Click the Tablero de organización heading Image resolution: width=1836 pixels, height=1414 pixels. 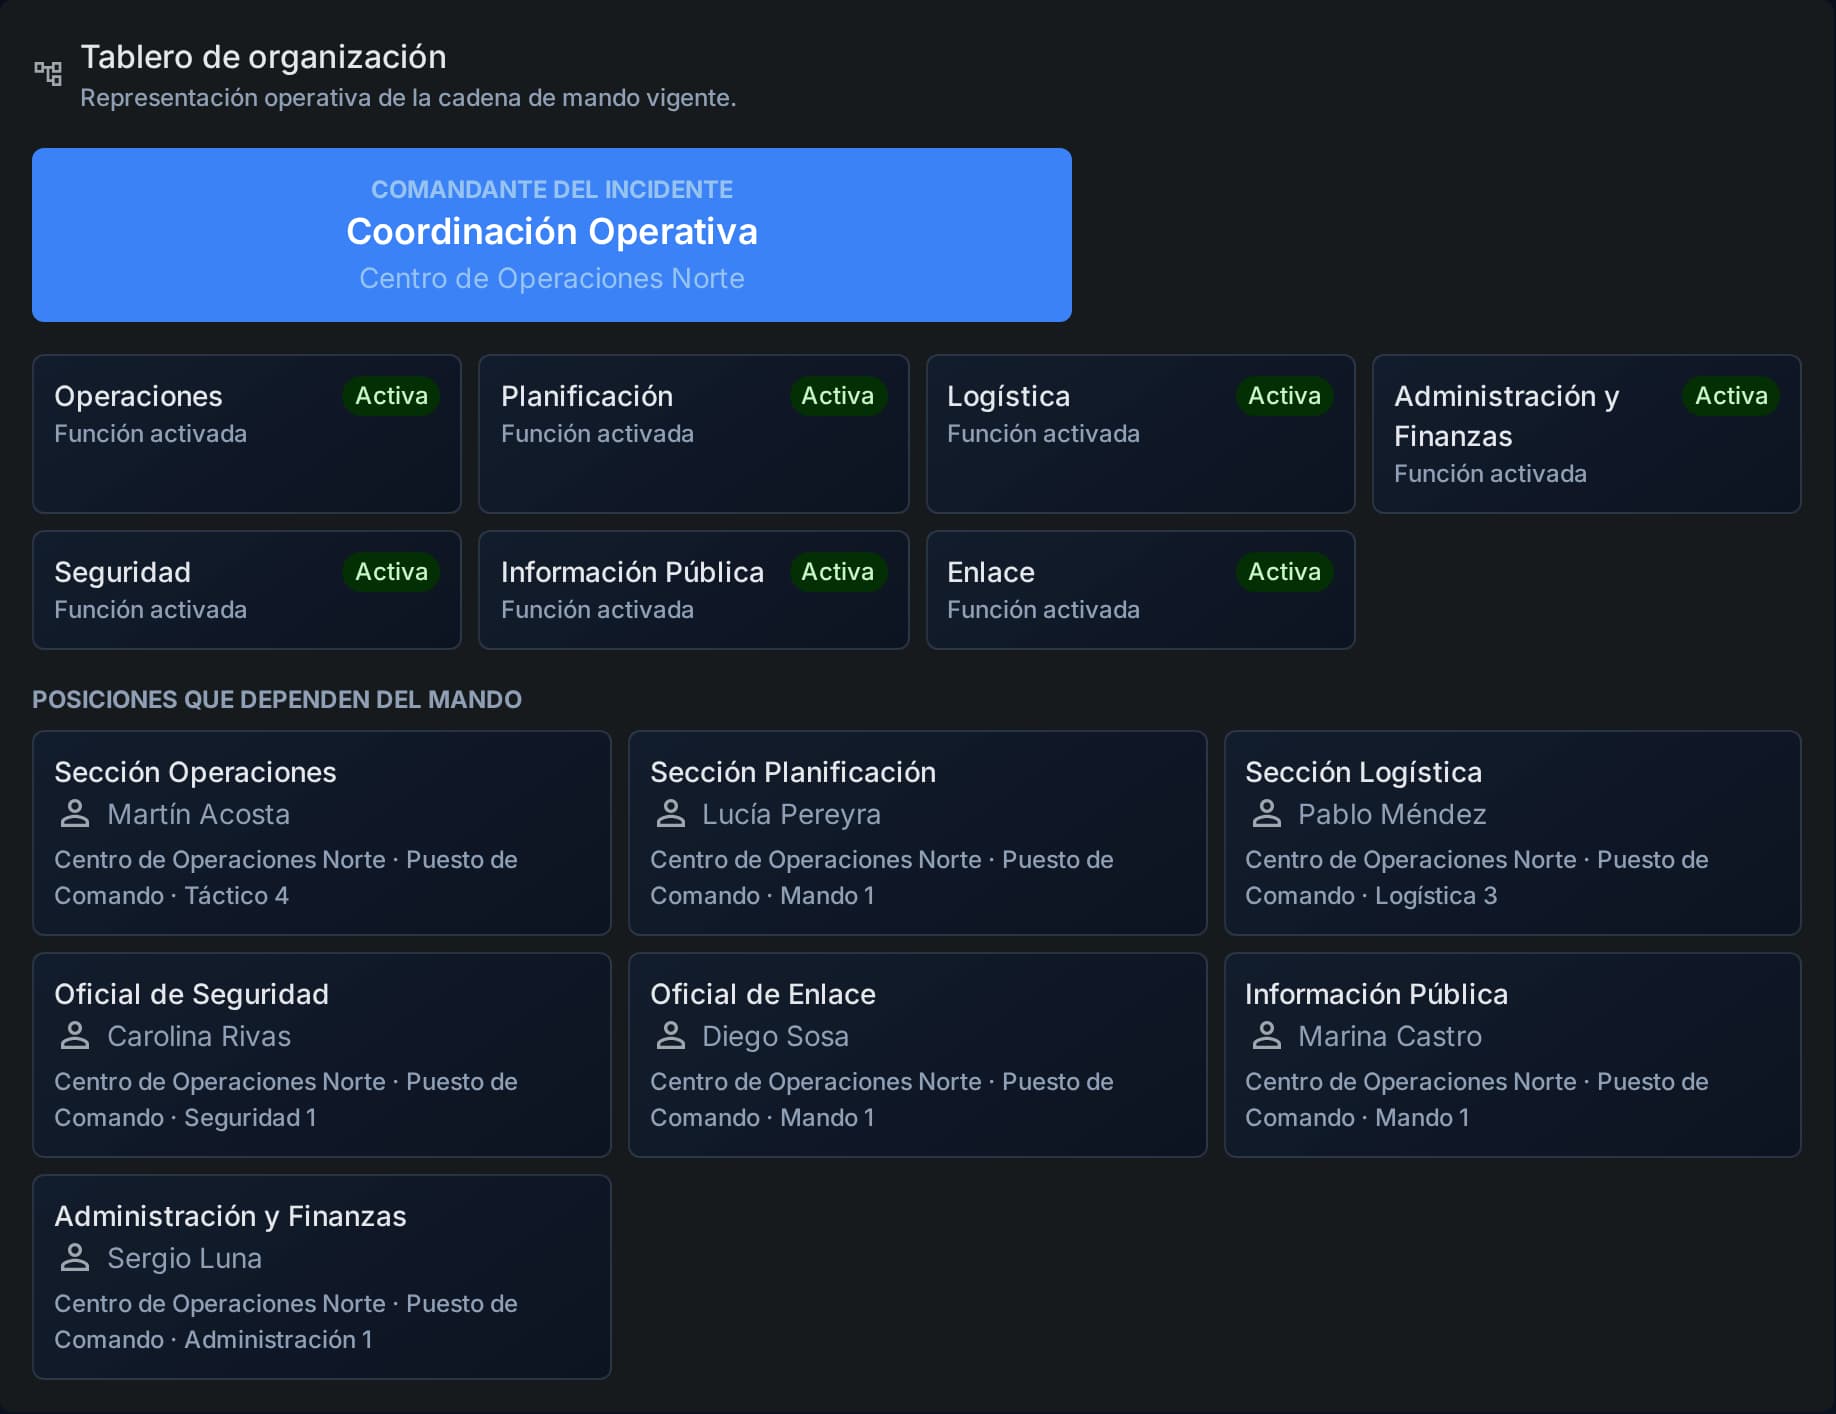(263, 57)
